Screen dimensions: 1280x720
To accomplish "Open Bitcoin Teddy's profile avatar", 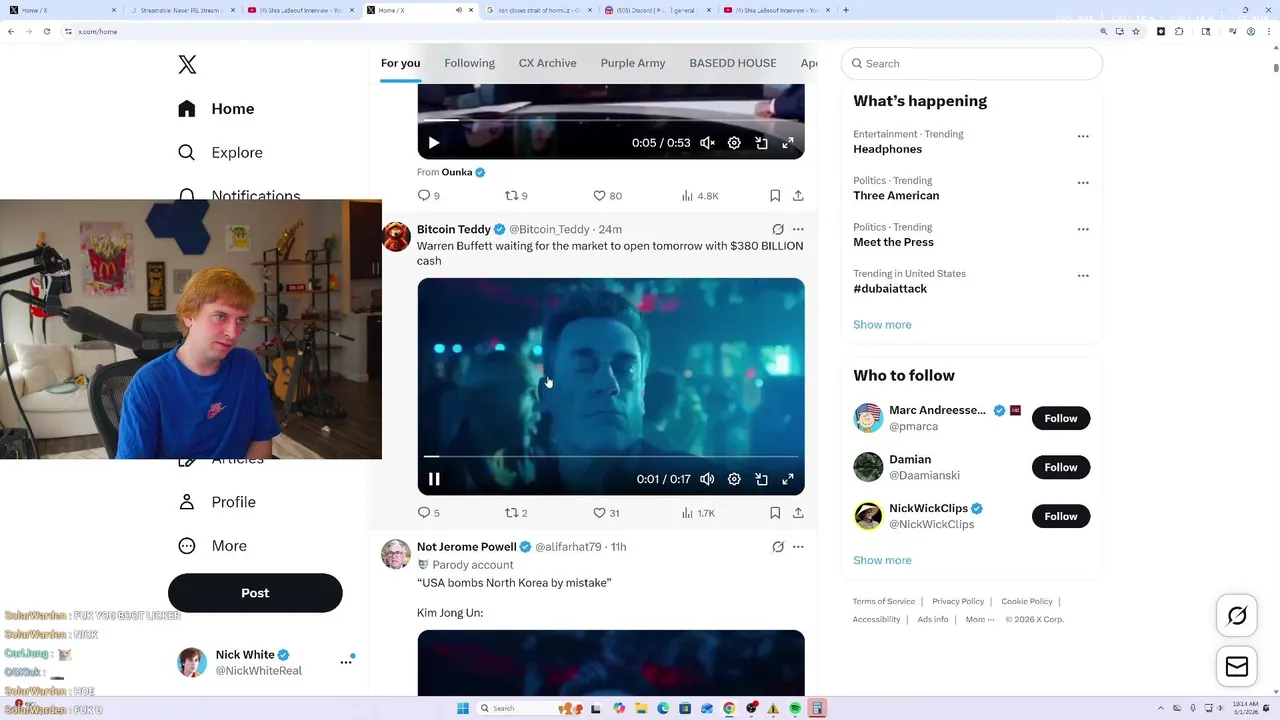I will [x=396, y=237].
